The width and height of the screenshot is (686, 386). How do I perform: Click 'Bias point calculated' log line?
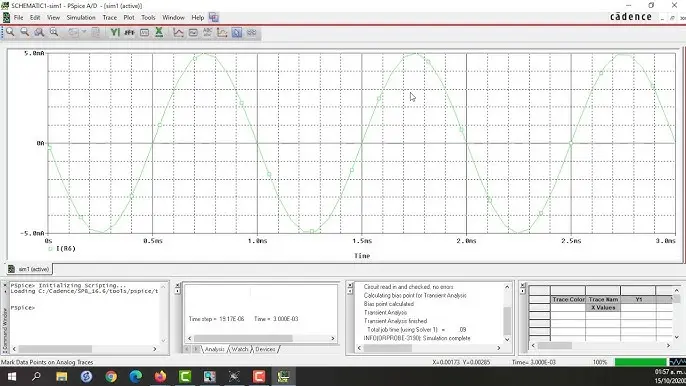[x=388, y=304]
